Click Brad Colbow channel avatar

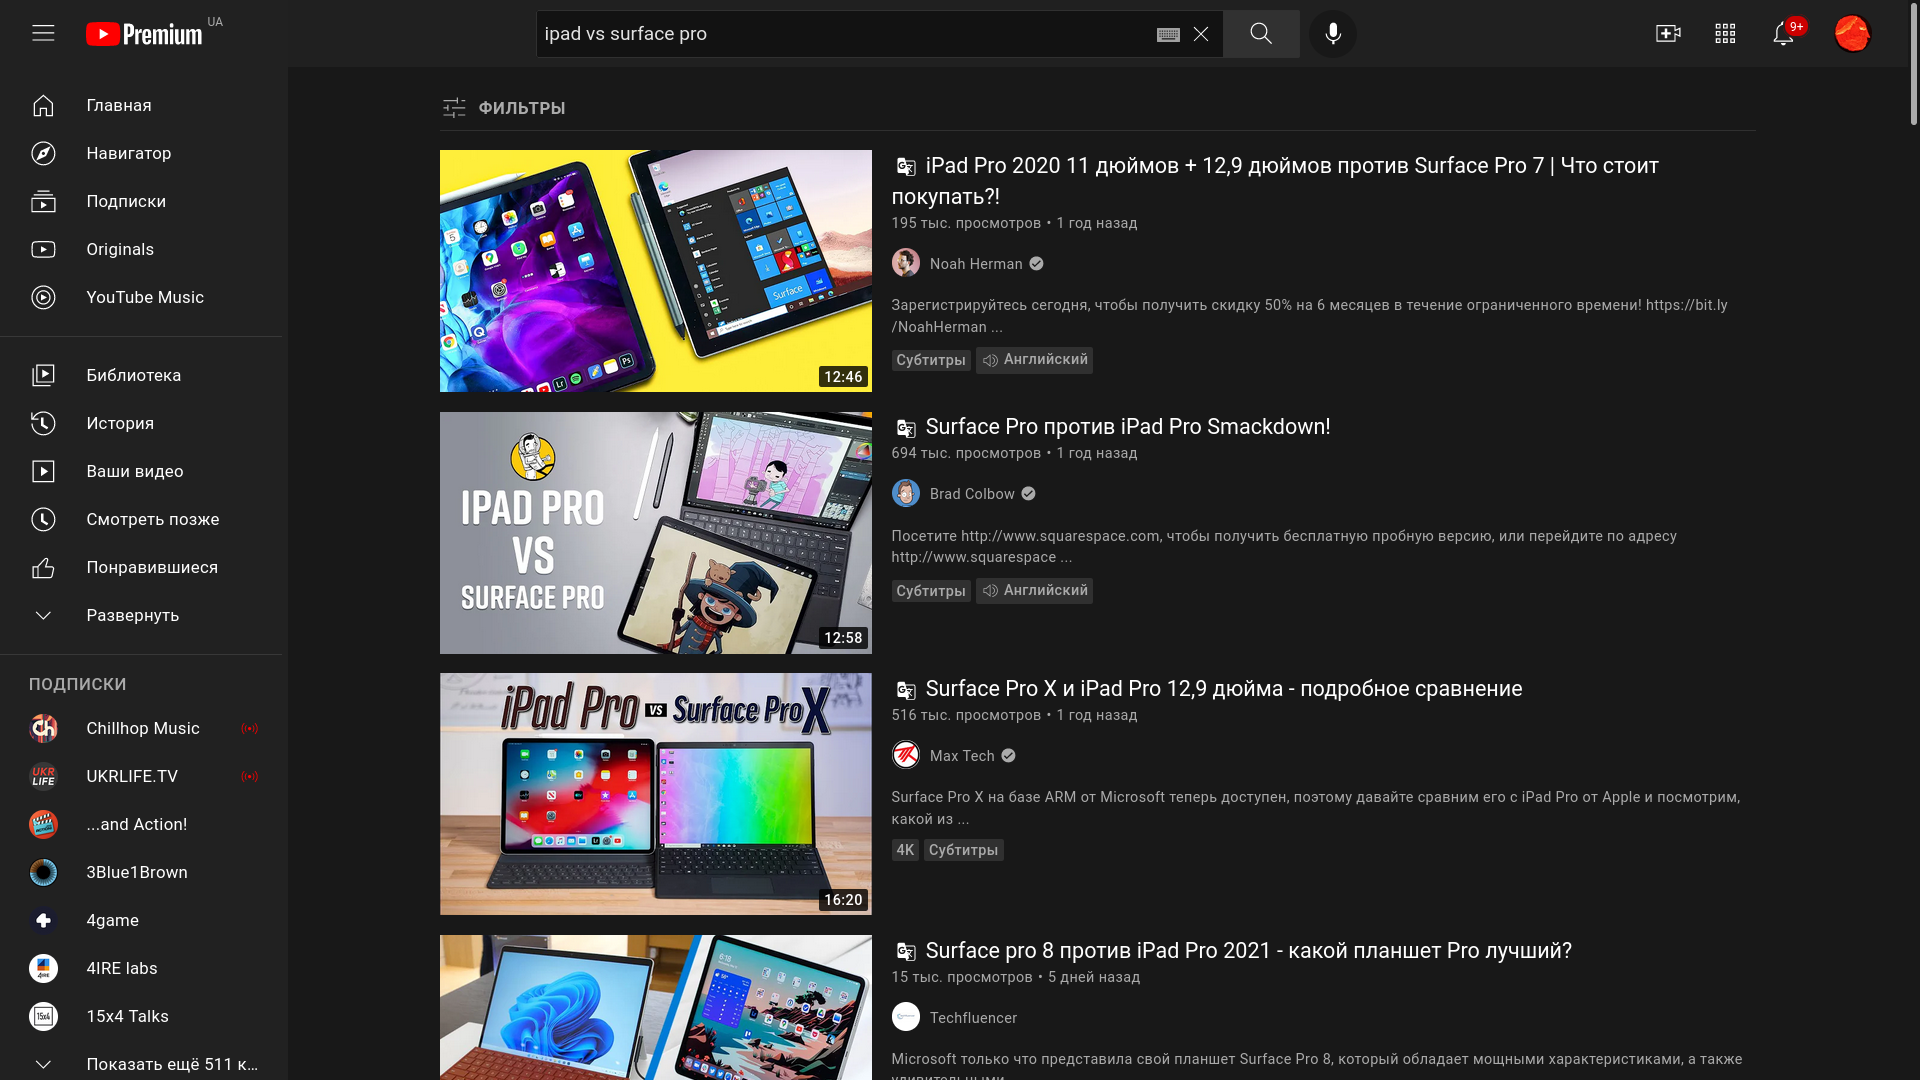[906, 493]
